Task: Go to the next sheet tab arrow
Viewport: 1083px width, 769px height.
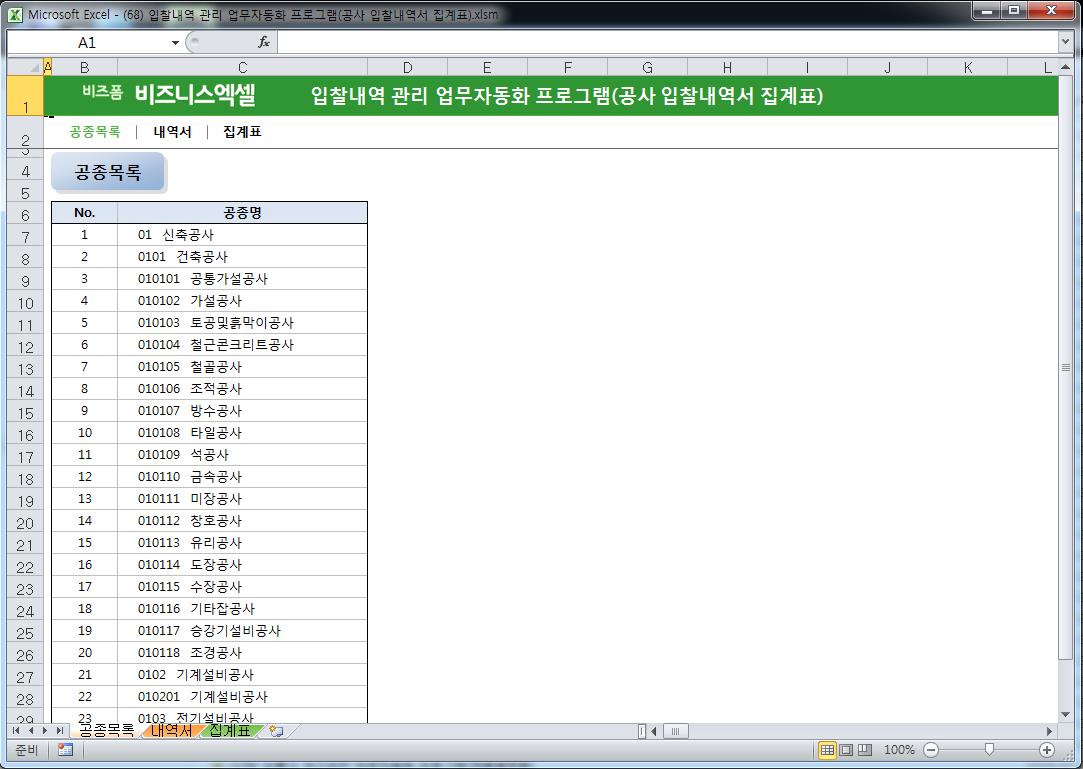Action: 45,730
